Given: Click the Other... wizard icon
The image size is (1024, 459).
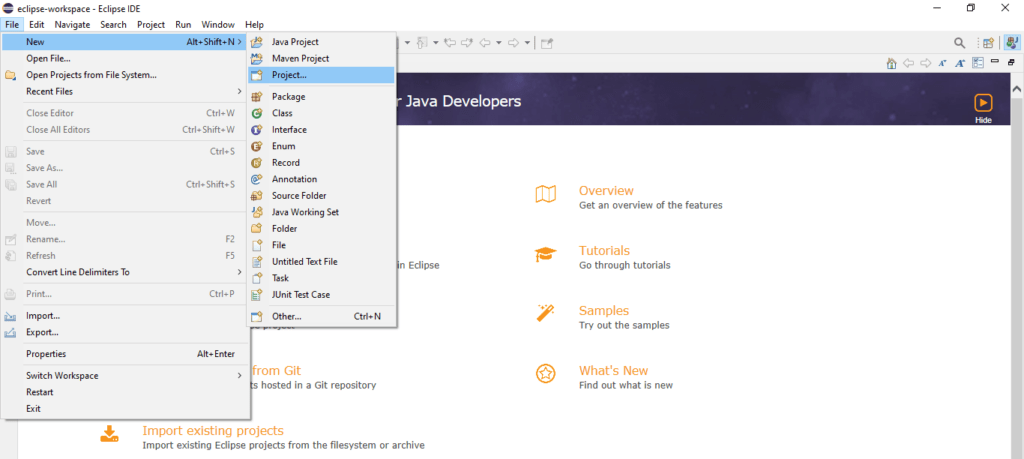Looking at the screenshot, I should (257, 317).
